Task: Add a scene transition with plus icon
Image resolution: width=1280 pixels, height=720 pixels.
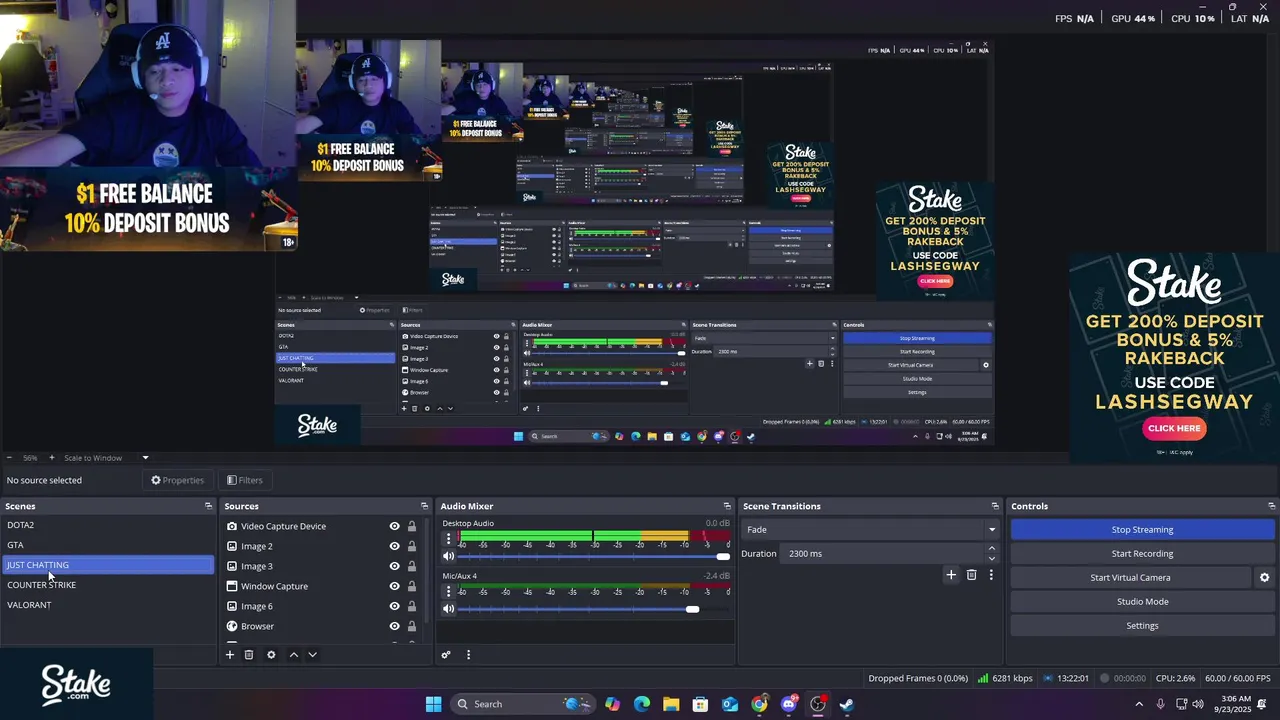Action: coord(951,575)
